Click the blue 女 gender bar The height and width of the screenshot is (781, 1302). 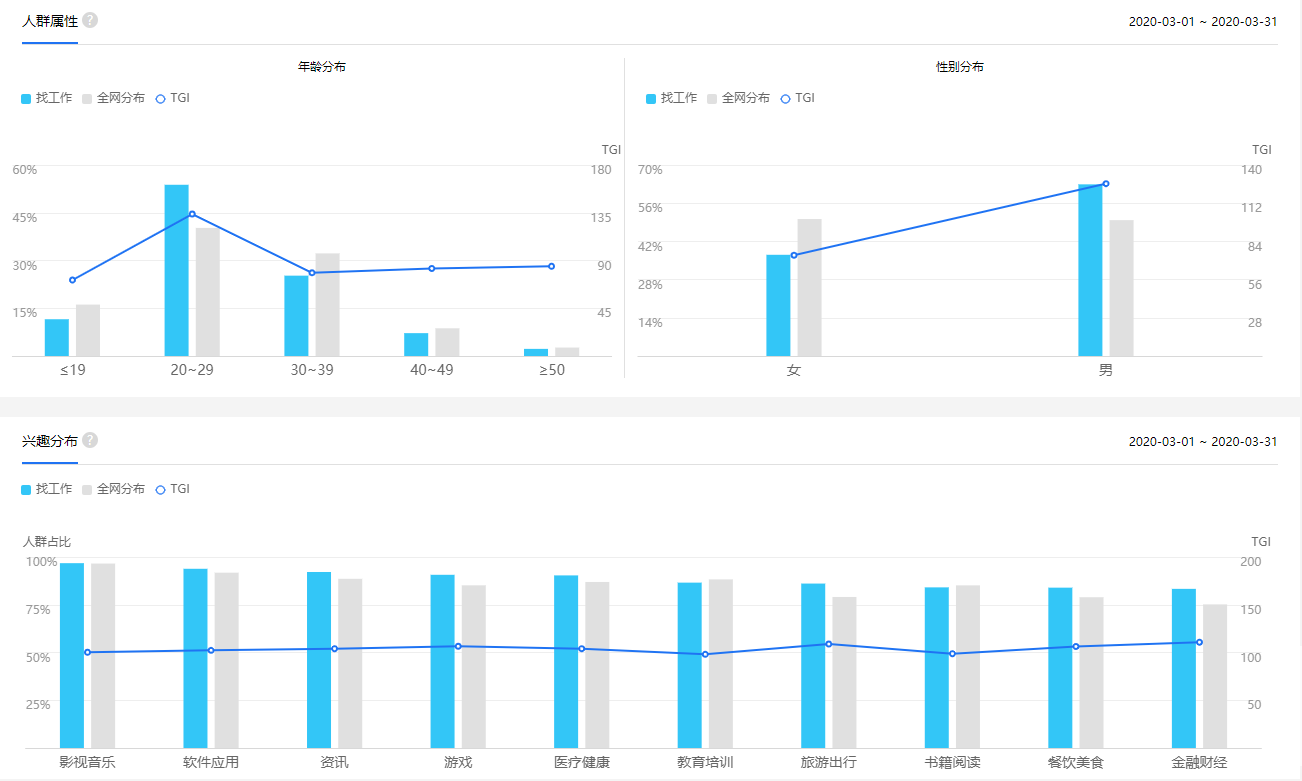778,305
